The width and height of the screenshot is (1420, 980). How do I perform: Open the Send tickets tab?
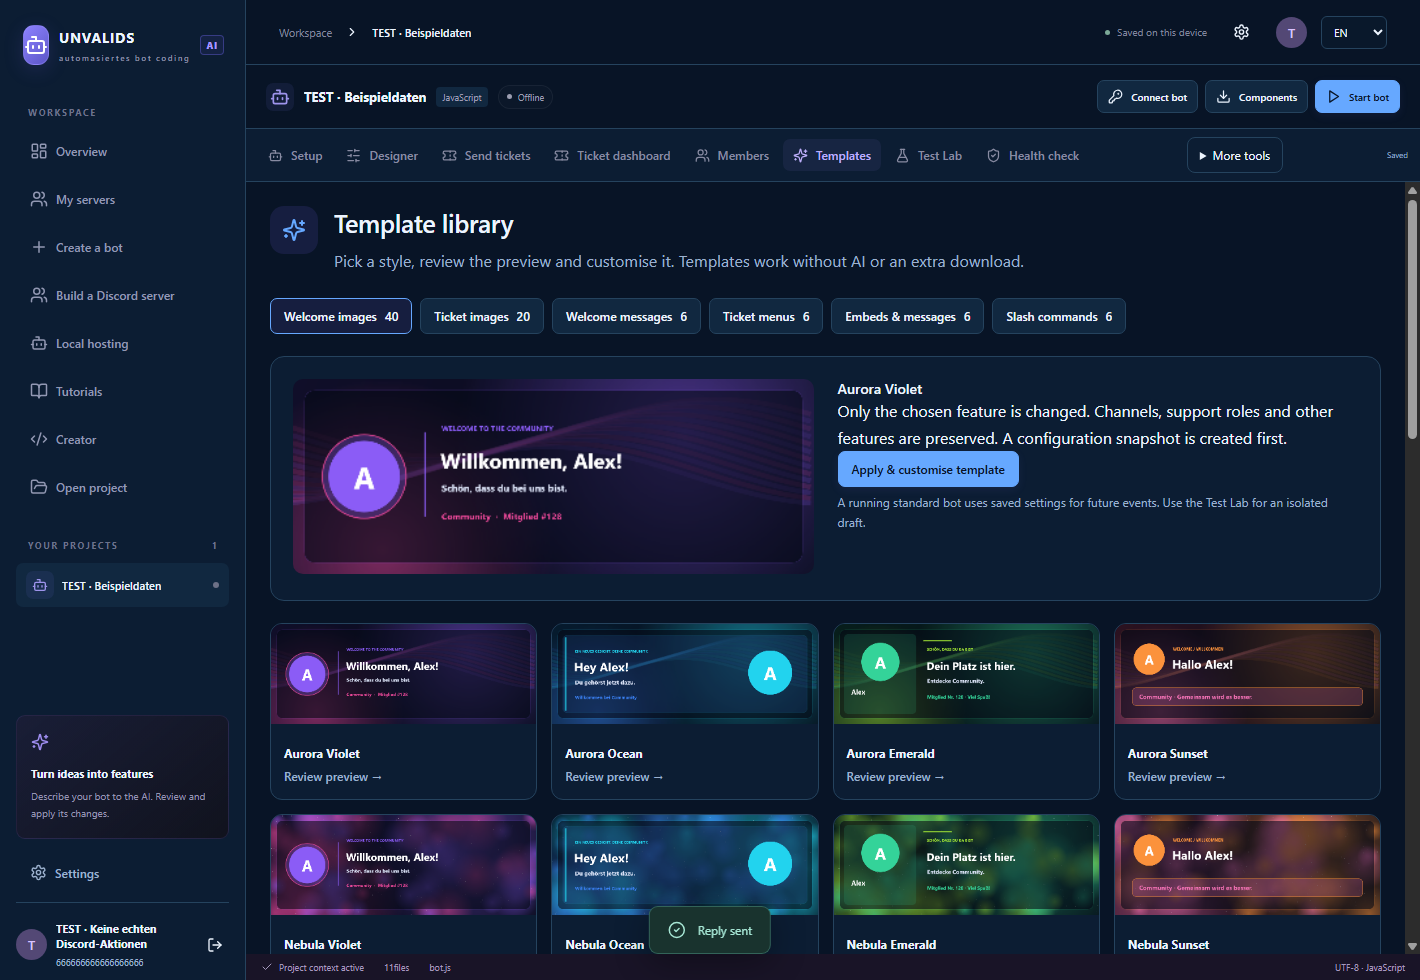point(486,156)
